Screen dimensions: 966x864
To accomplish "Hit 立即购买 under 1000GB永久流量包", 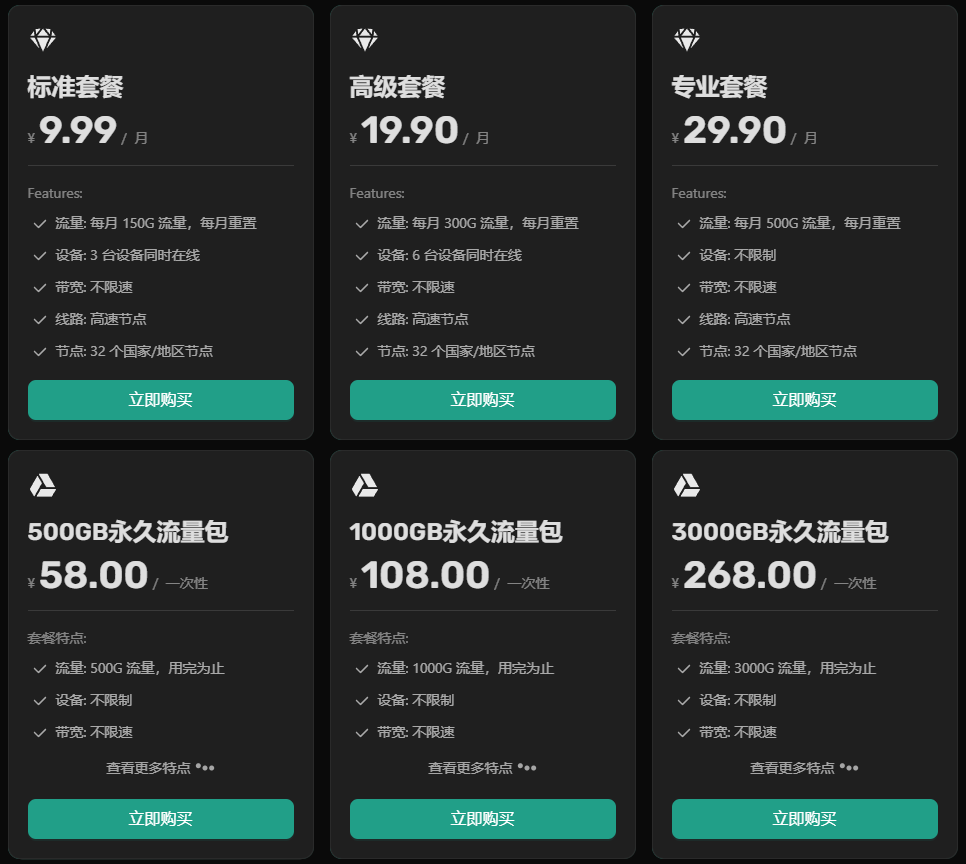I will [x=482, y=819].
